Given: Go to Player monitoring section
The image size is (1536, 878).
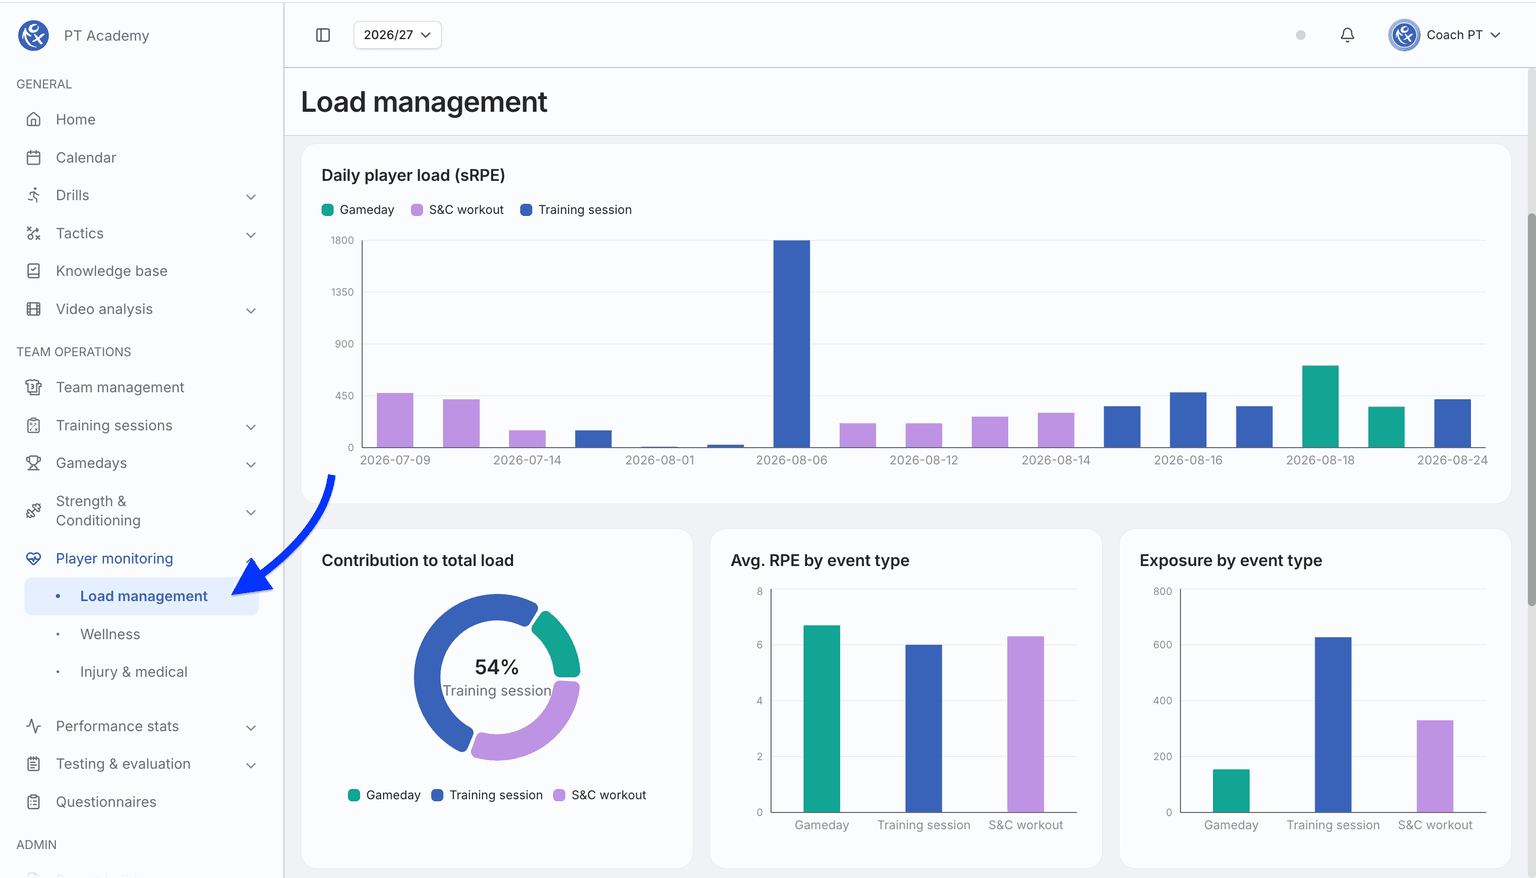Looking at the screenshot, I should point(115,558).
